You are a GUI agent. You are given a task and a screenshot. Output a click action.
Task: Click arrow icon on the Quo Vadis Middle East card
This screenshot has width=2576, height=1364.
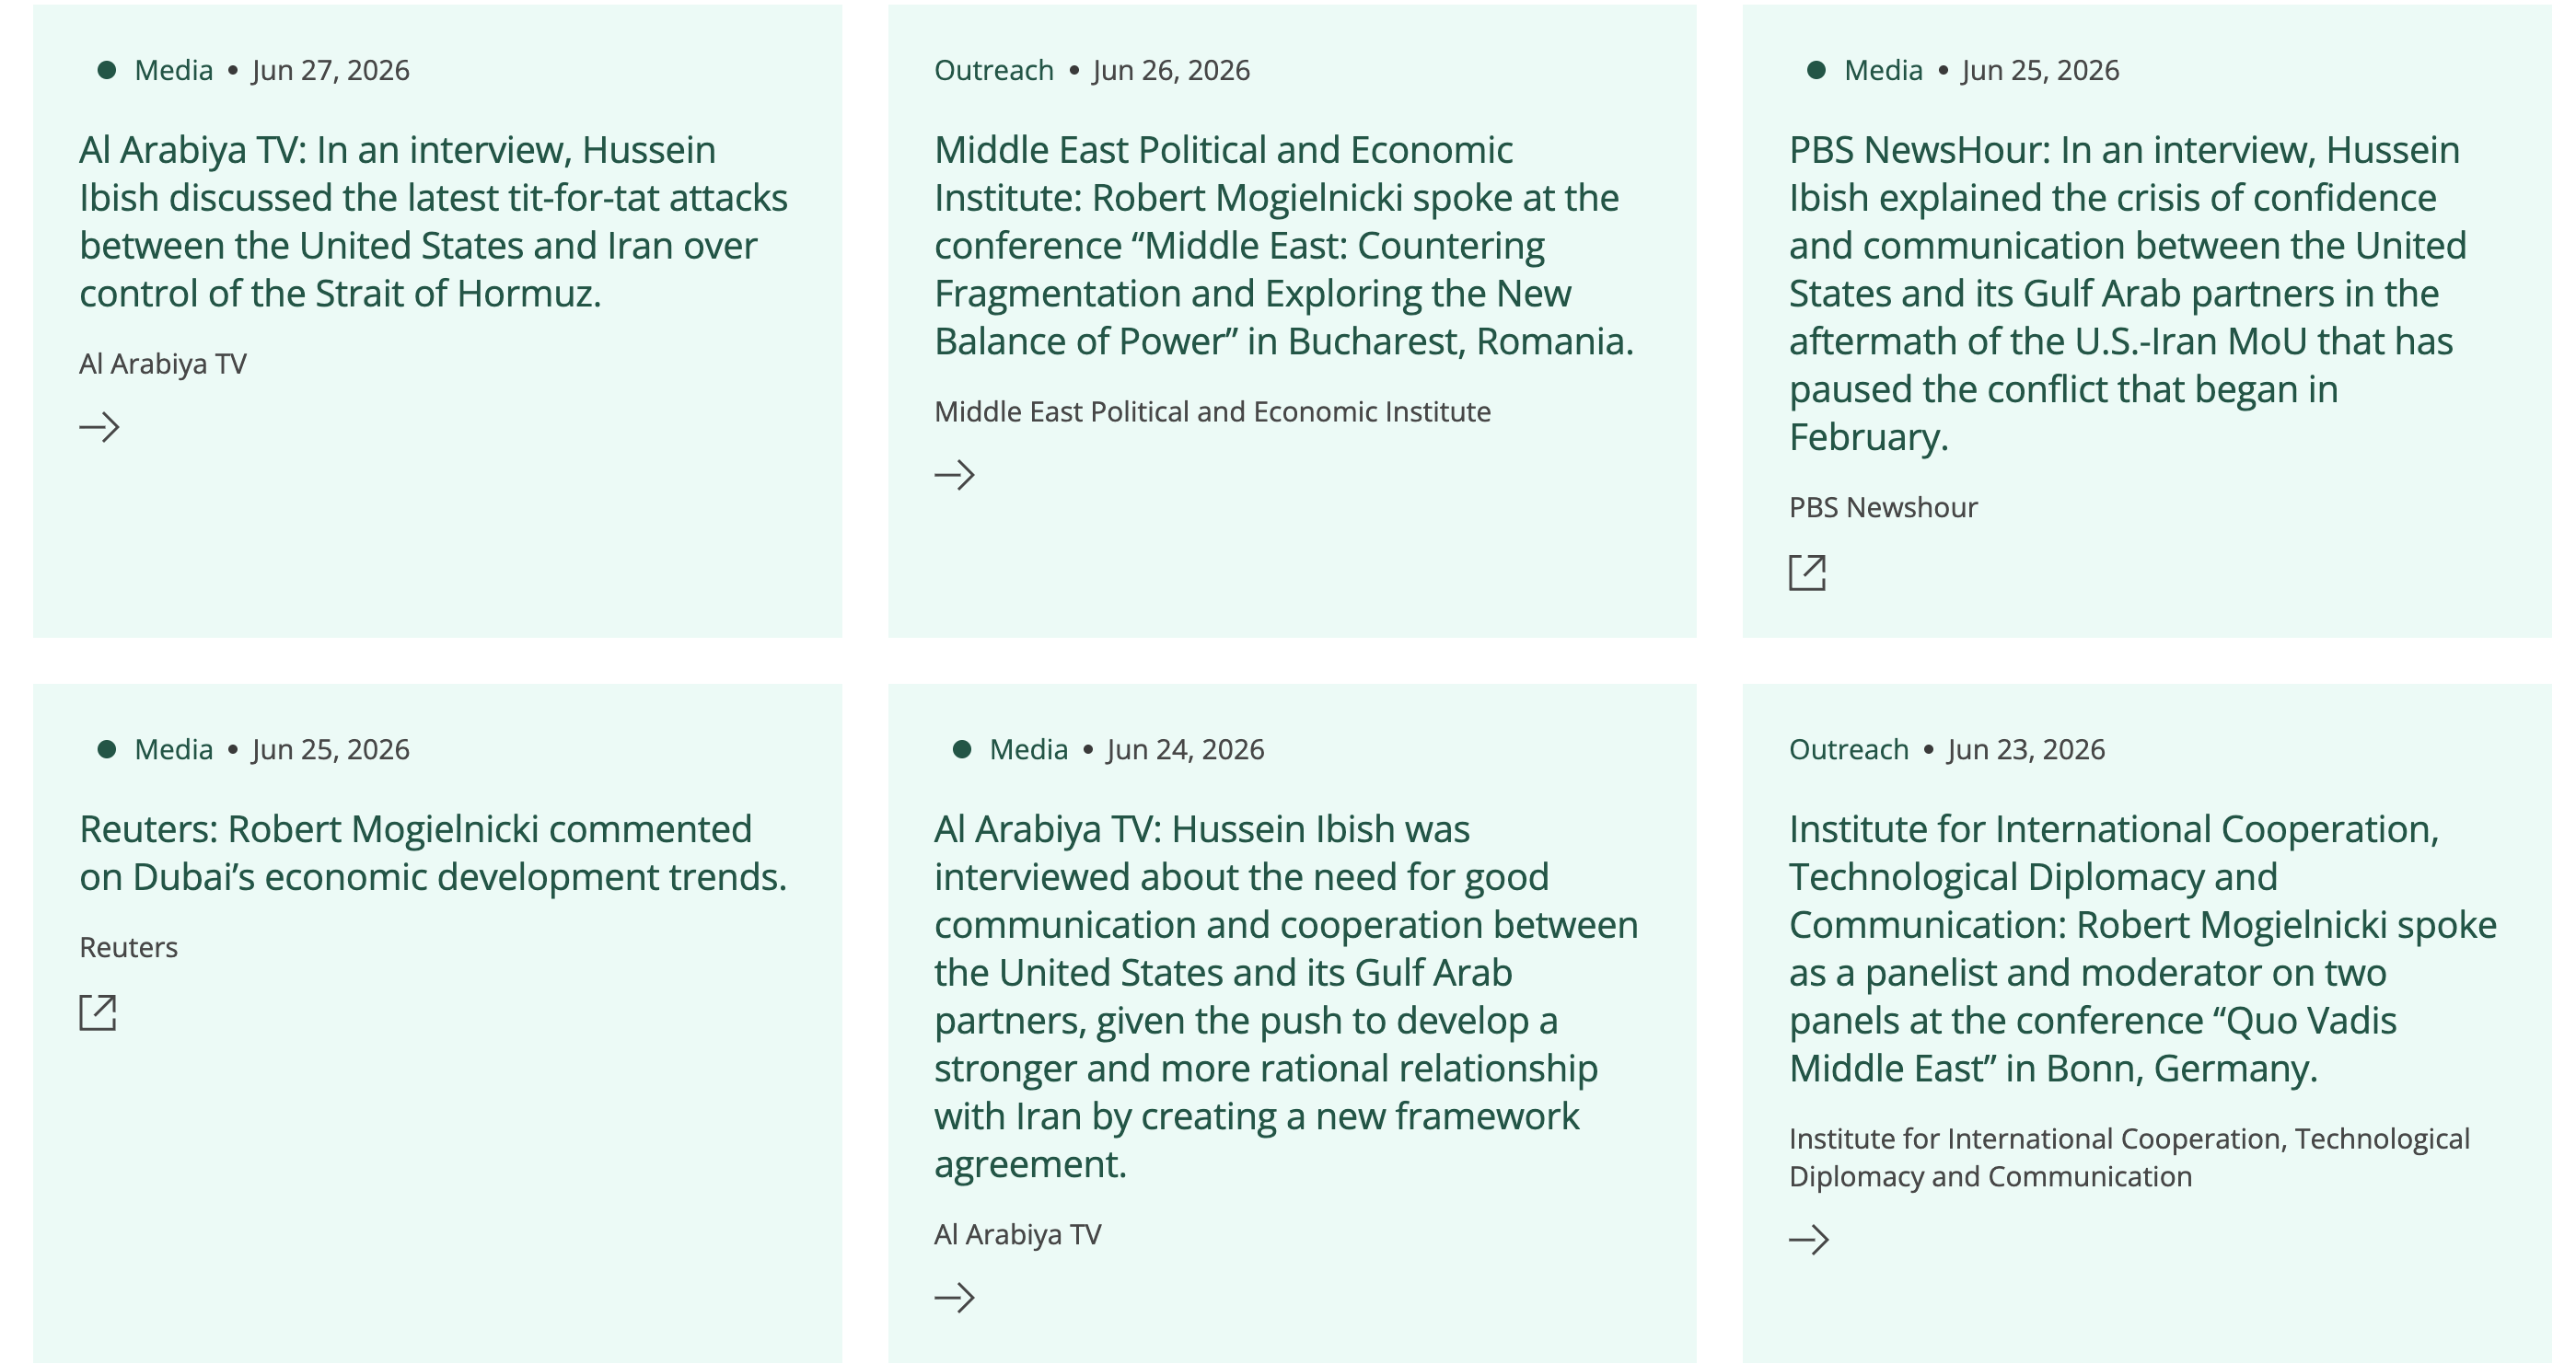click(1809, 1240)
